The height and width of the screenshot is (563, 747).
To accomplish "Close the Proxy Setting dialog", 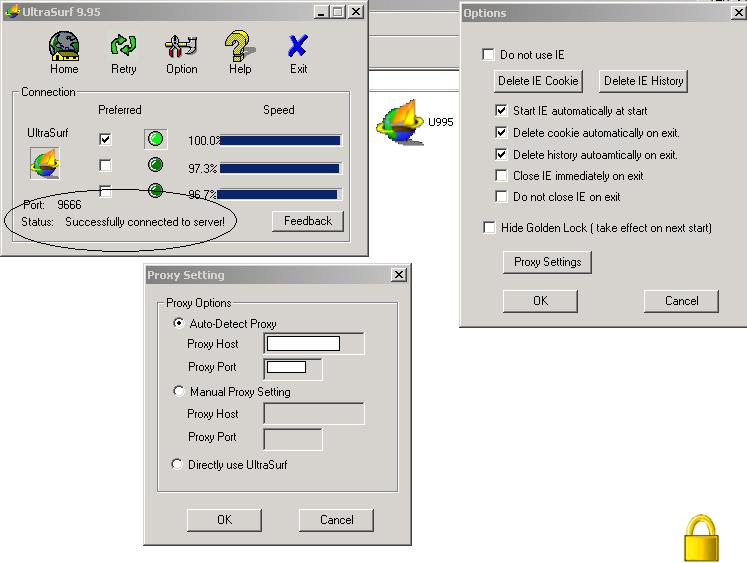I will [x=399, y=274].
